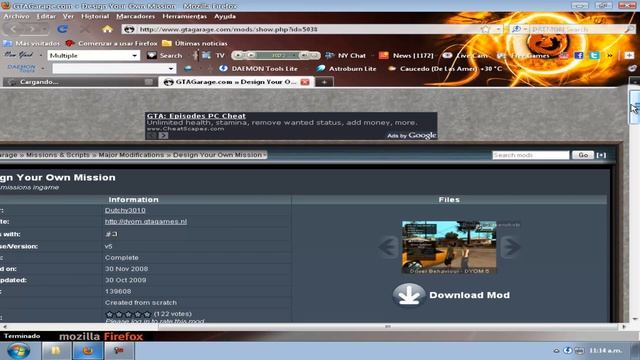Open the News [1172] toolbar item
Screen dimensions: 640x360
point(407,55)
